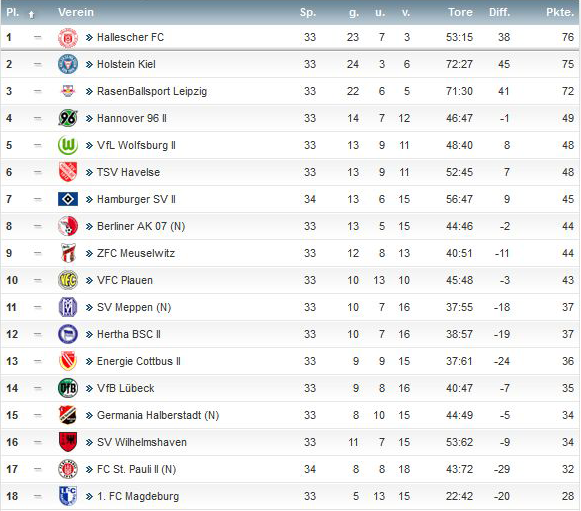Screen dimensions: 581x511
Task: Sort table by Pl. arrow header
Action: coord(31,14)
